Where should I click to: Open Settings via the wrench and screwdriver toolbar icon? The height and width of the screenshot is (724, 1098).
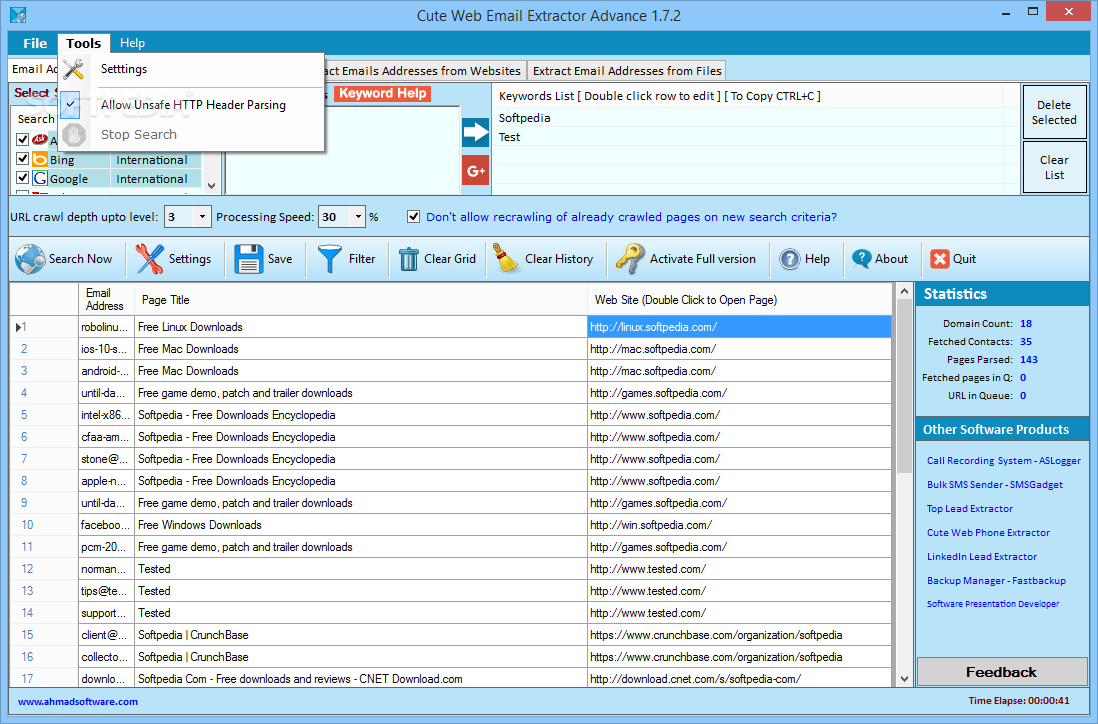click(149, 259)
